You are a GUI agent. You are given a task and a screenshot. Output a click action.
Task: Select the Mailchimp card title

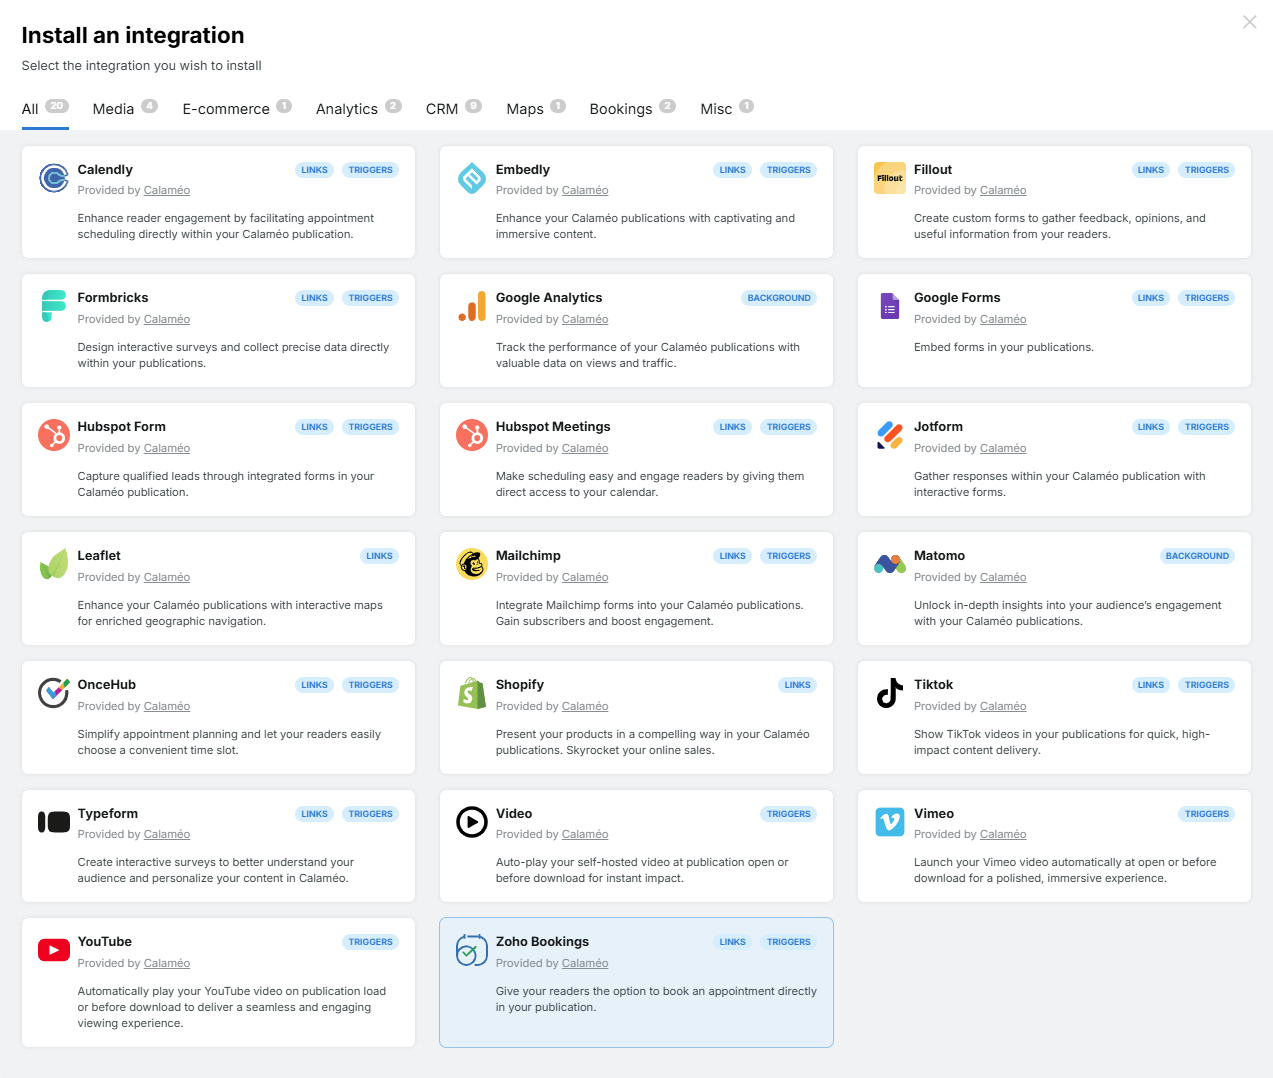point(528,556)
